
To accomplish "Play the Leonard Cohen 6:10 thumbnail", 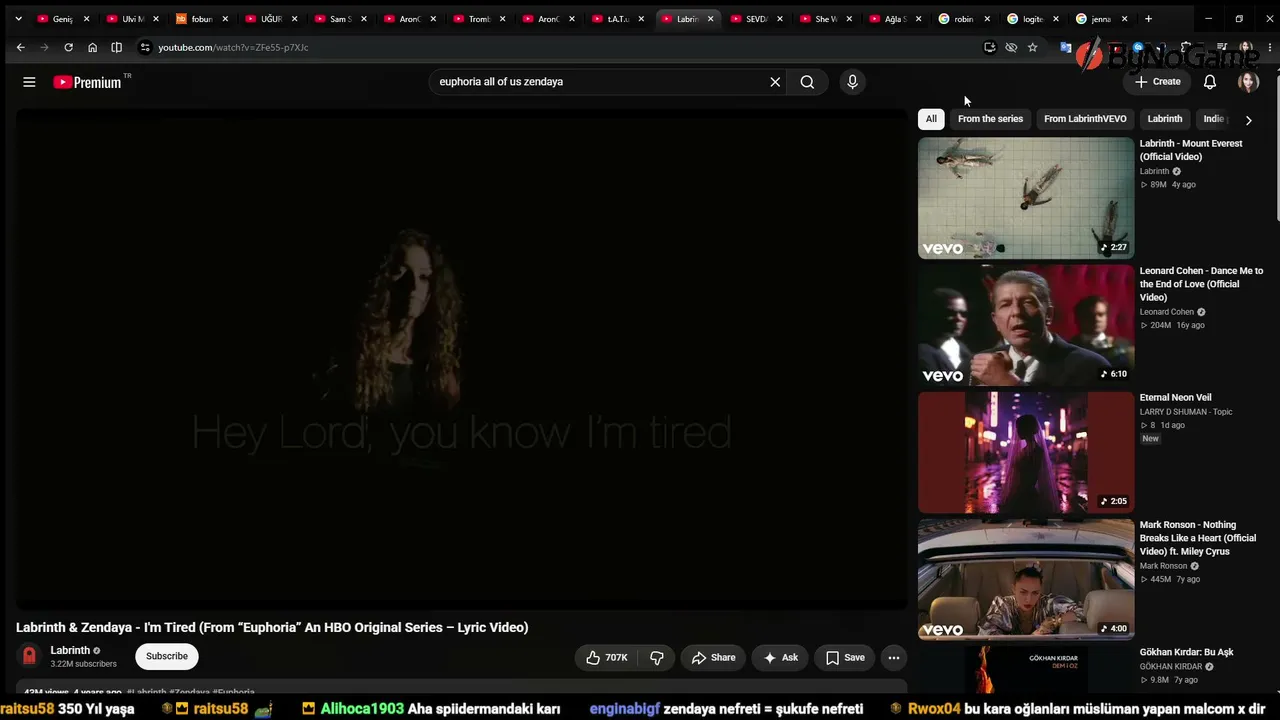I will 1026,325.
